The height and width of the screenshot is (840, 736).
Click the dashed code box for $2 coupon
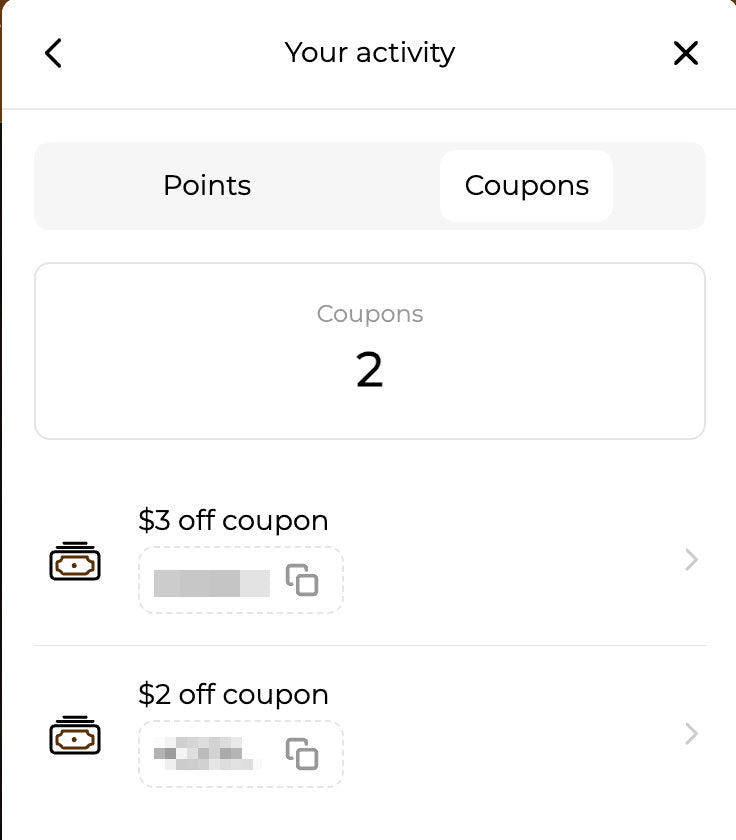click(241, 754)
